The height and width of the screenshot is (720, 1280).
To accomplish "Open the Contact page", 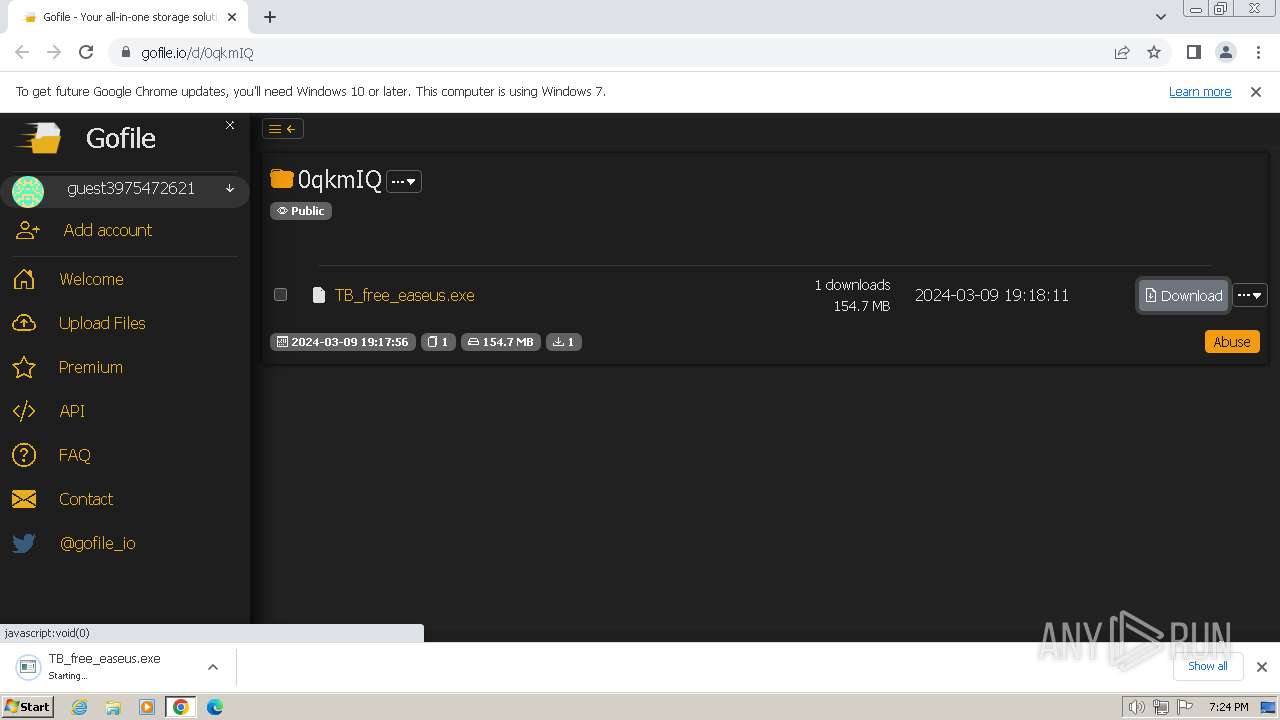I will pos(86,499).
